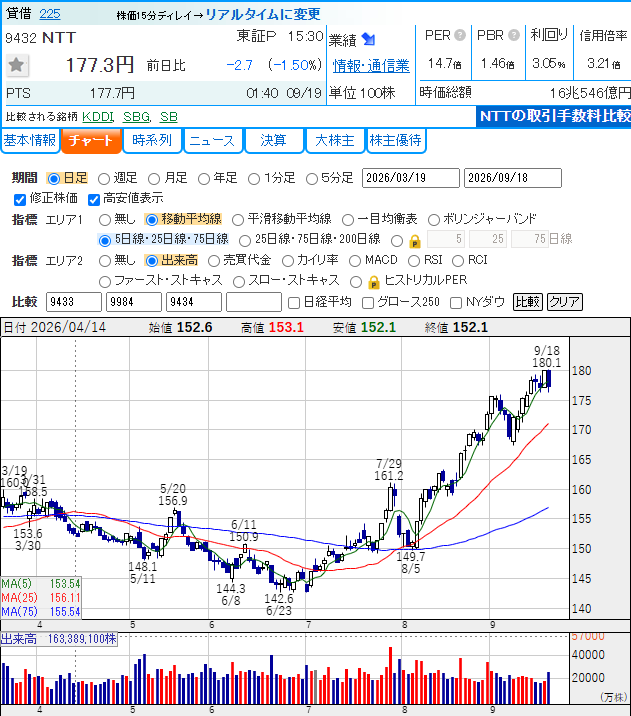
Task: Select 無し for indicator エリア2
Action: pyautogui.click(x=105, y=261)
